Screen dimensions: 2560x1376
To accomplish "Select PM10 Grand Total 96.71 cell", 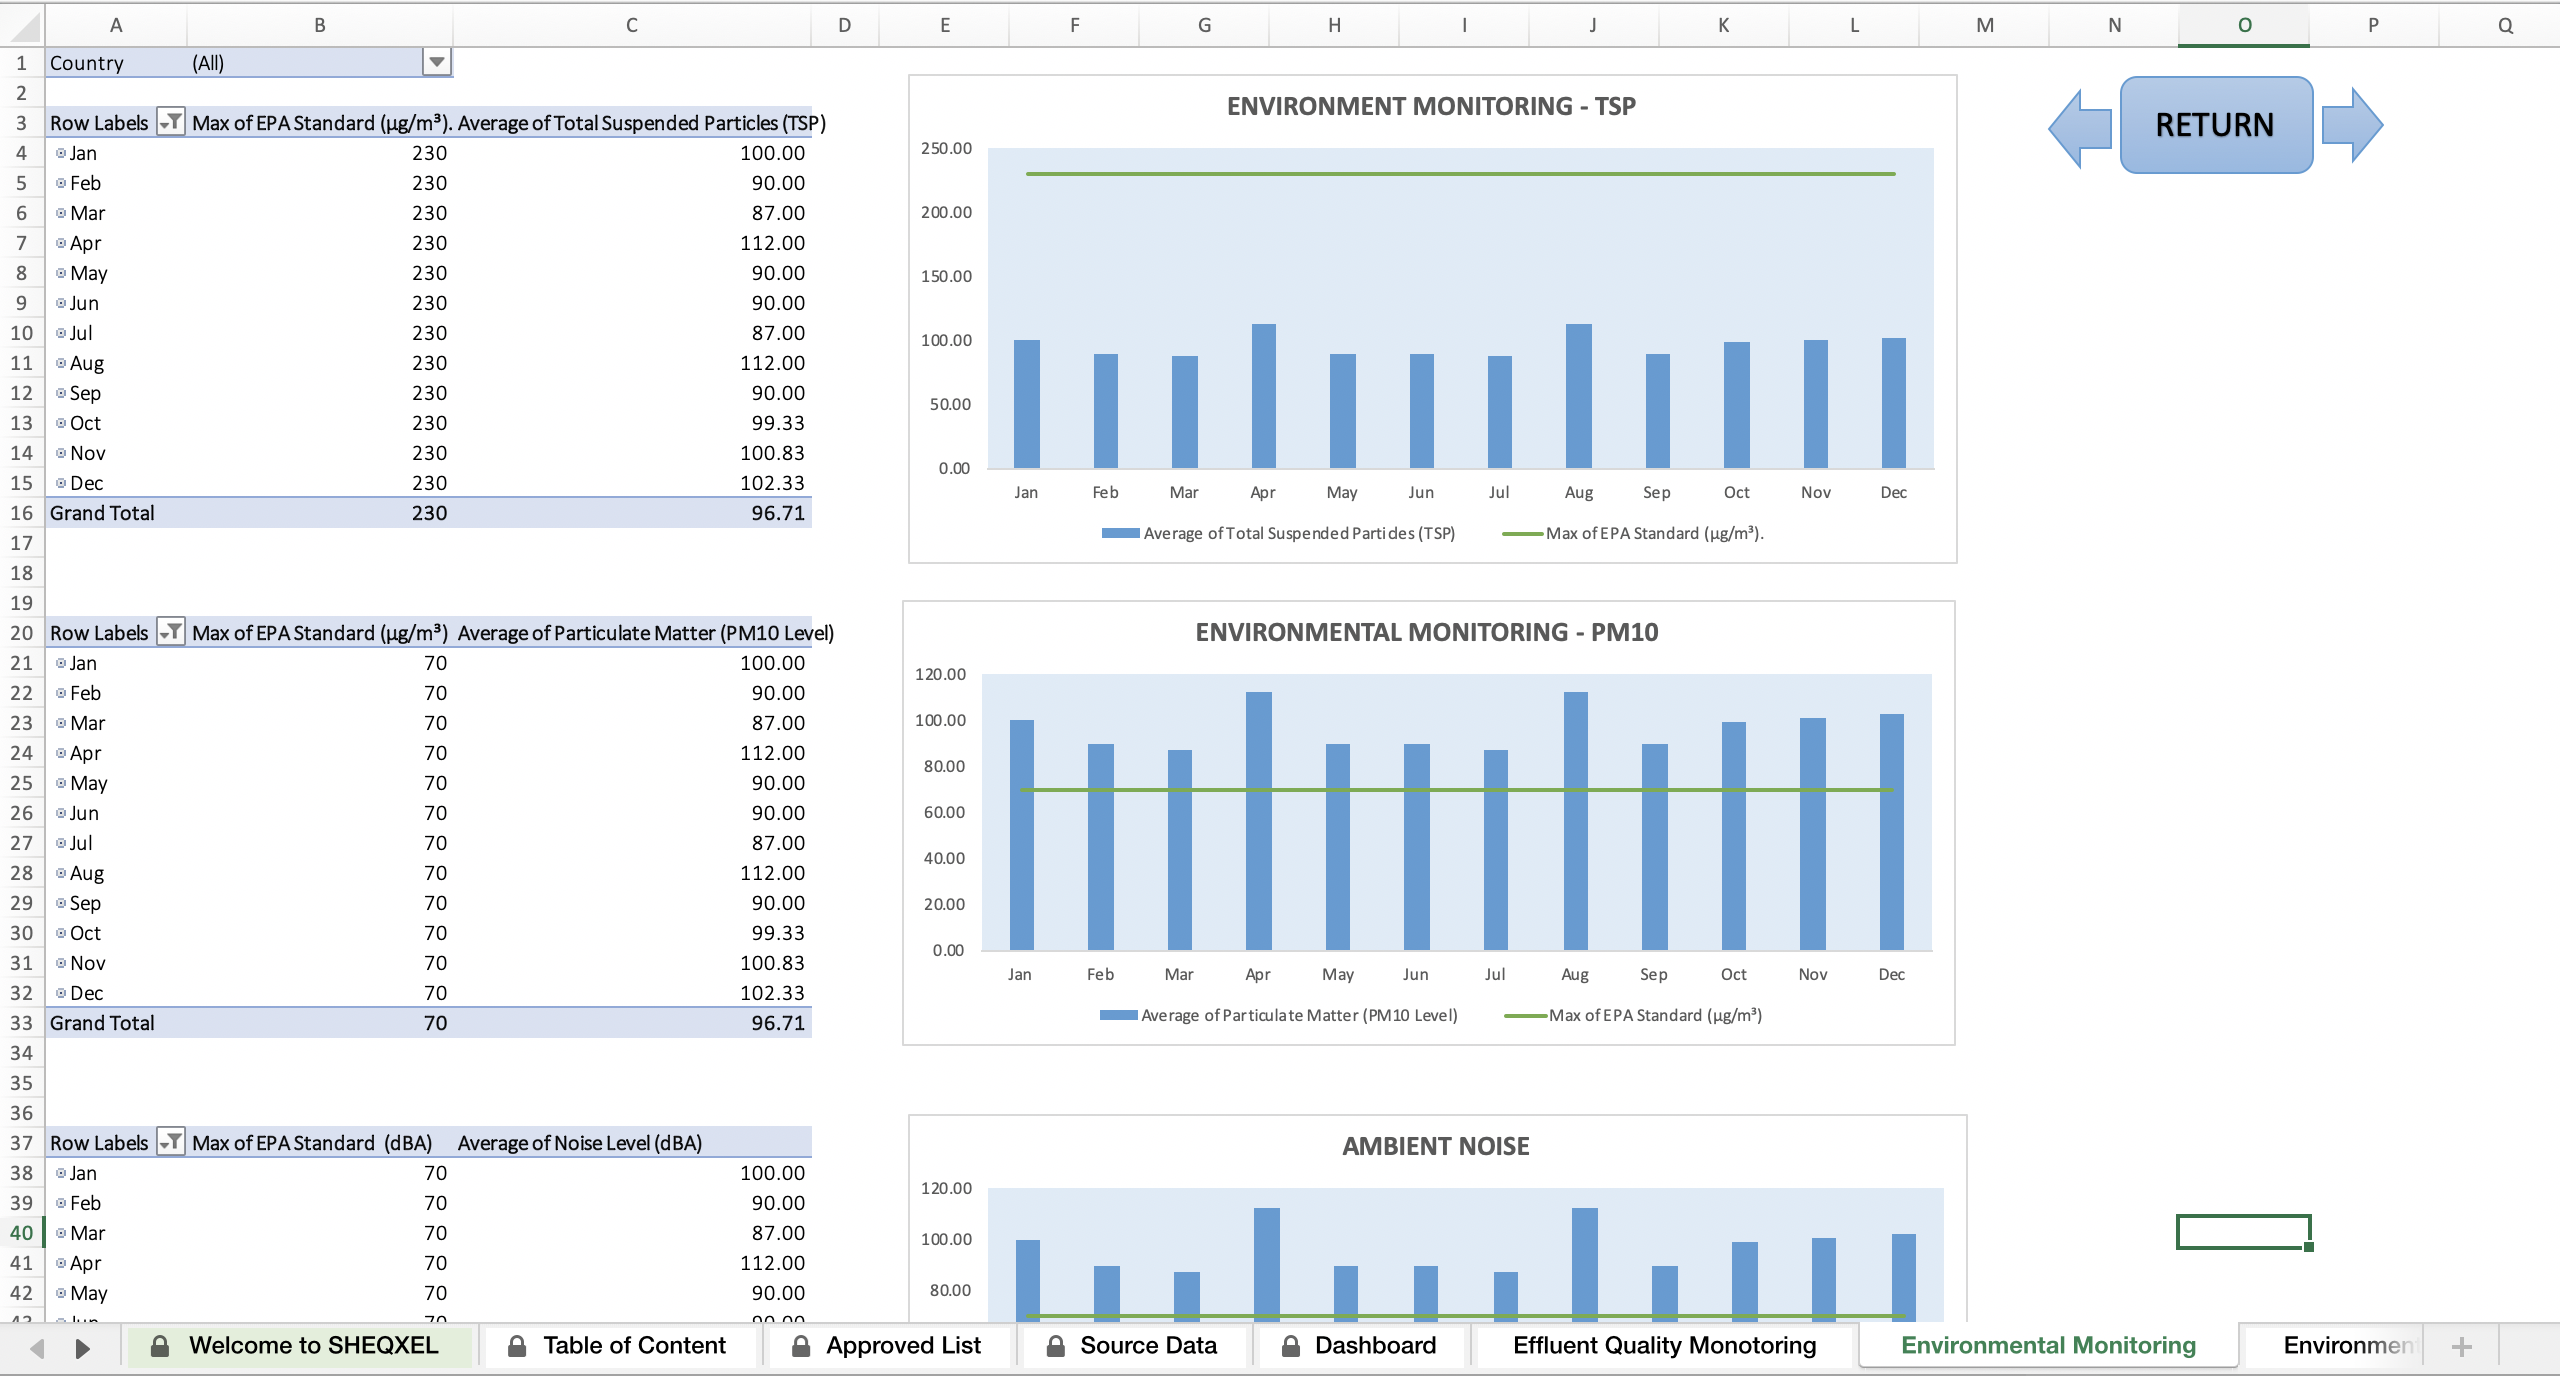I will 632,1023.
